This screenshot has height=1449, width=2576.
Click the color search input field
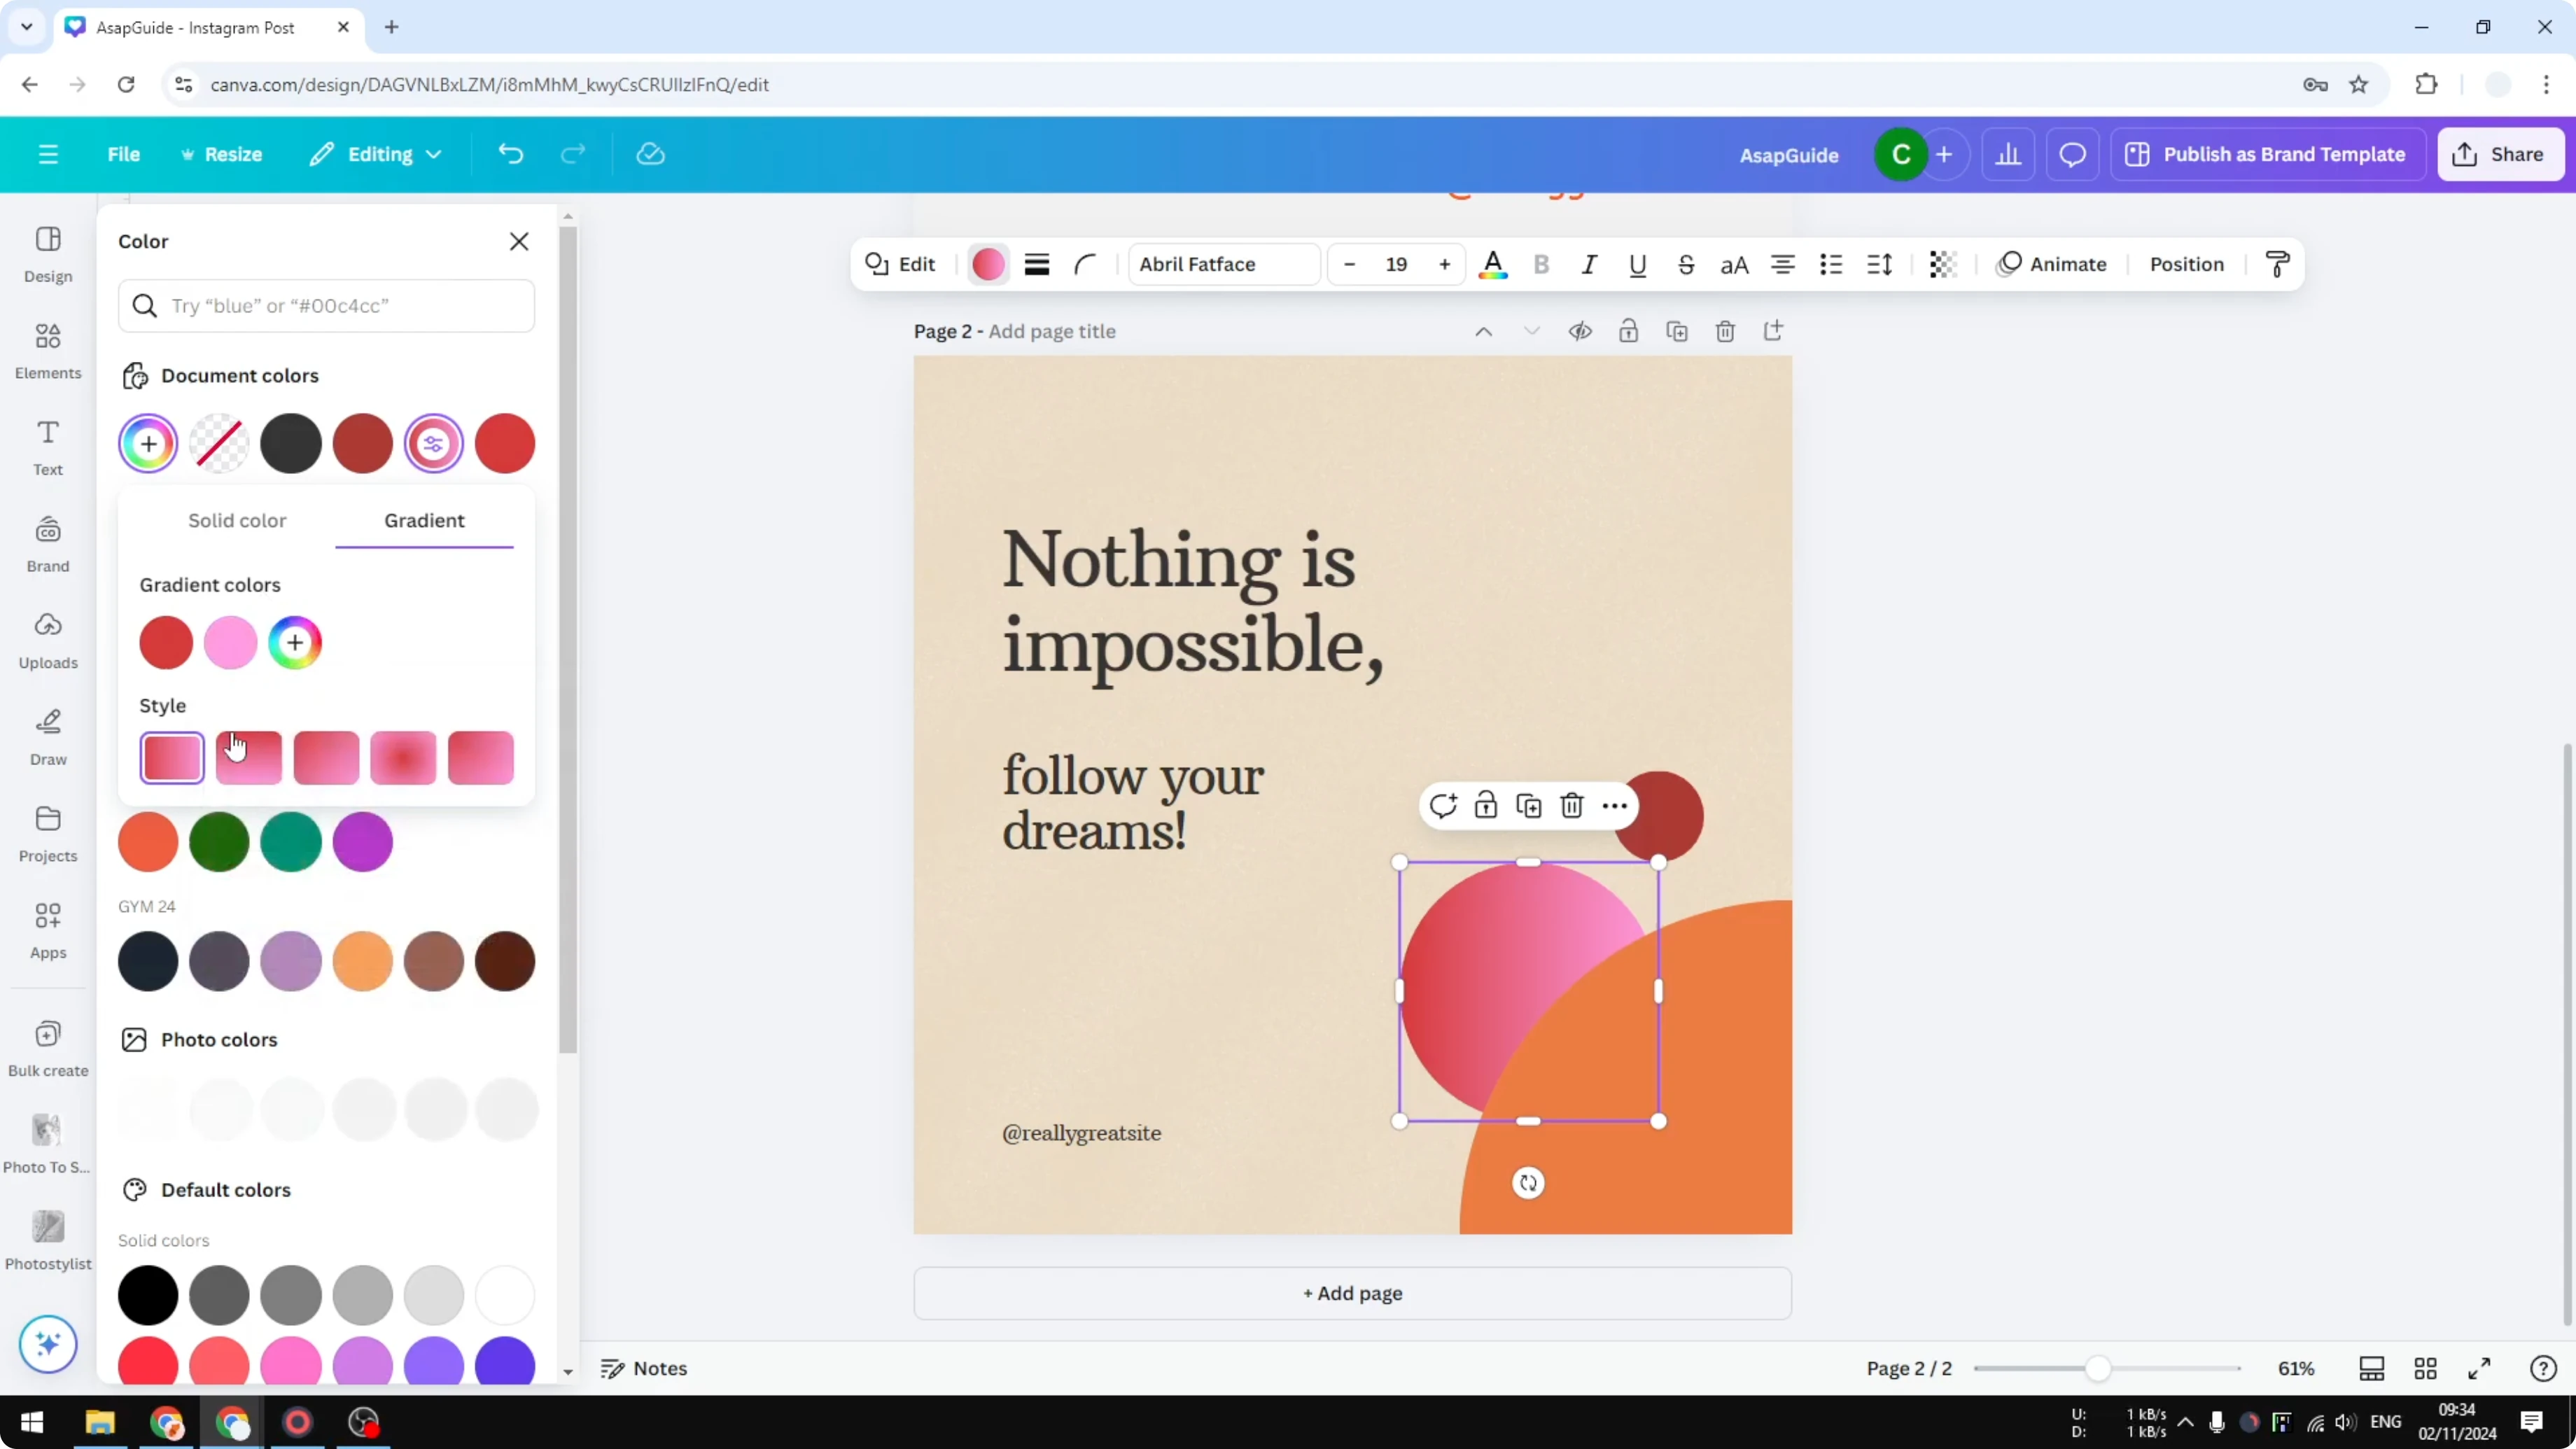coord(327,306)
